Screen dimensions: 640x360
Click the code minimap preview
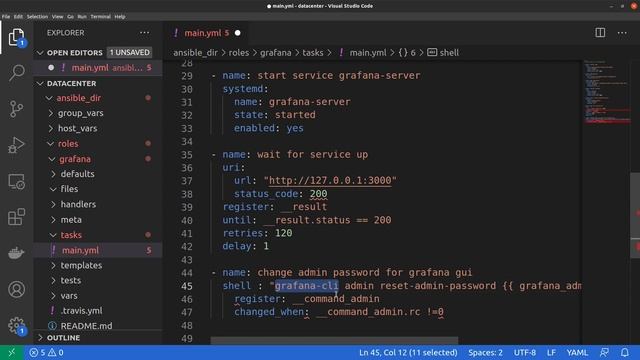606,92
